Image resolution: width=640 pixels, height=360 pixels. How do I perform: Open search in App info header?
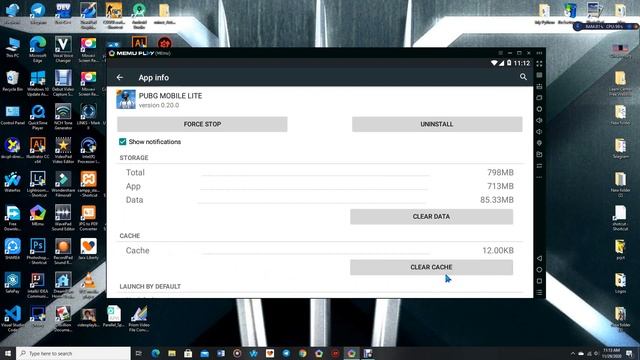pyautogui.click(x=523, y=77)
